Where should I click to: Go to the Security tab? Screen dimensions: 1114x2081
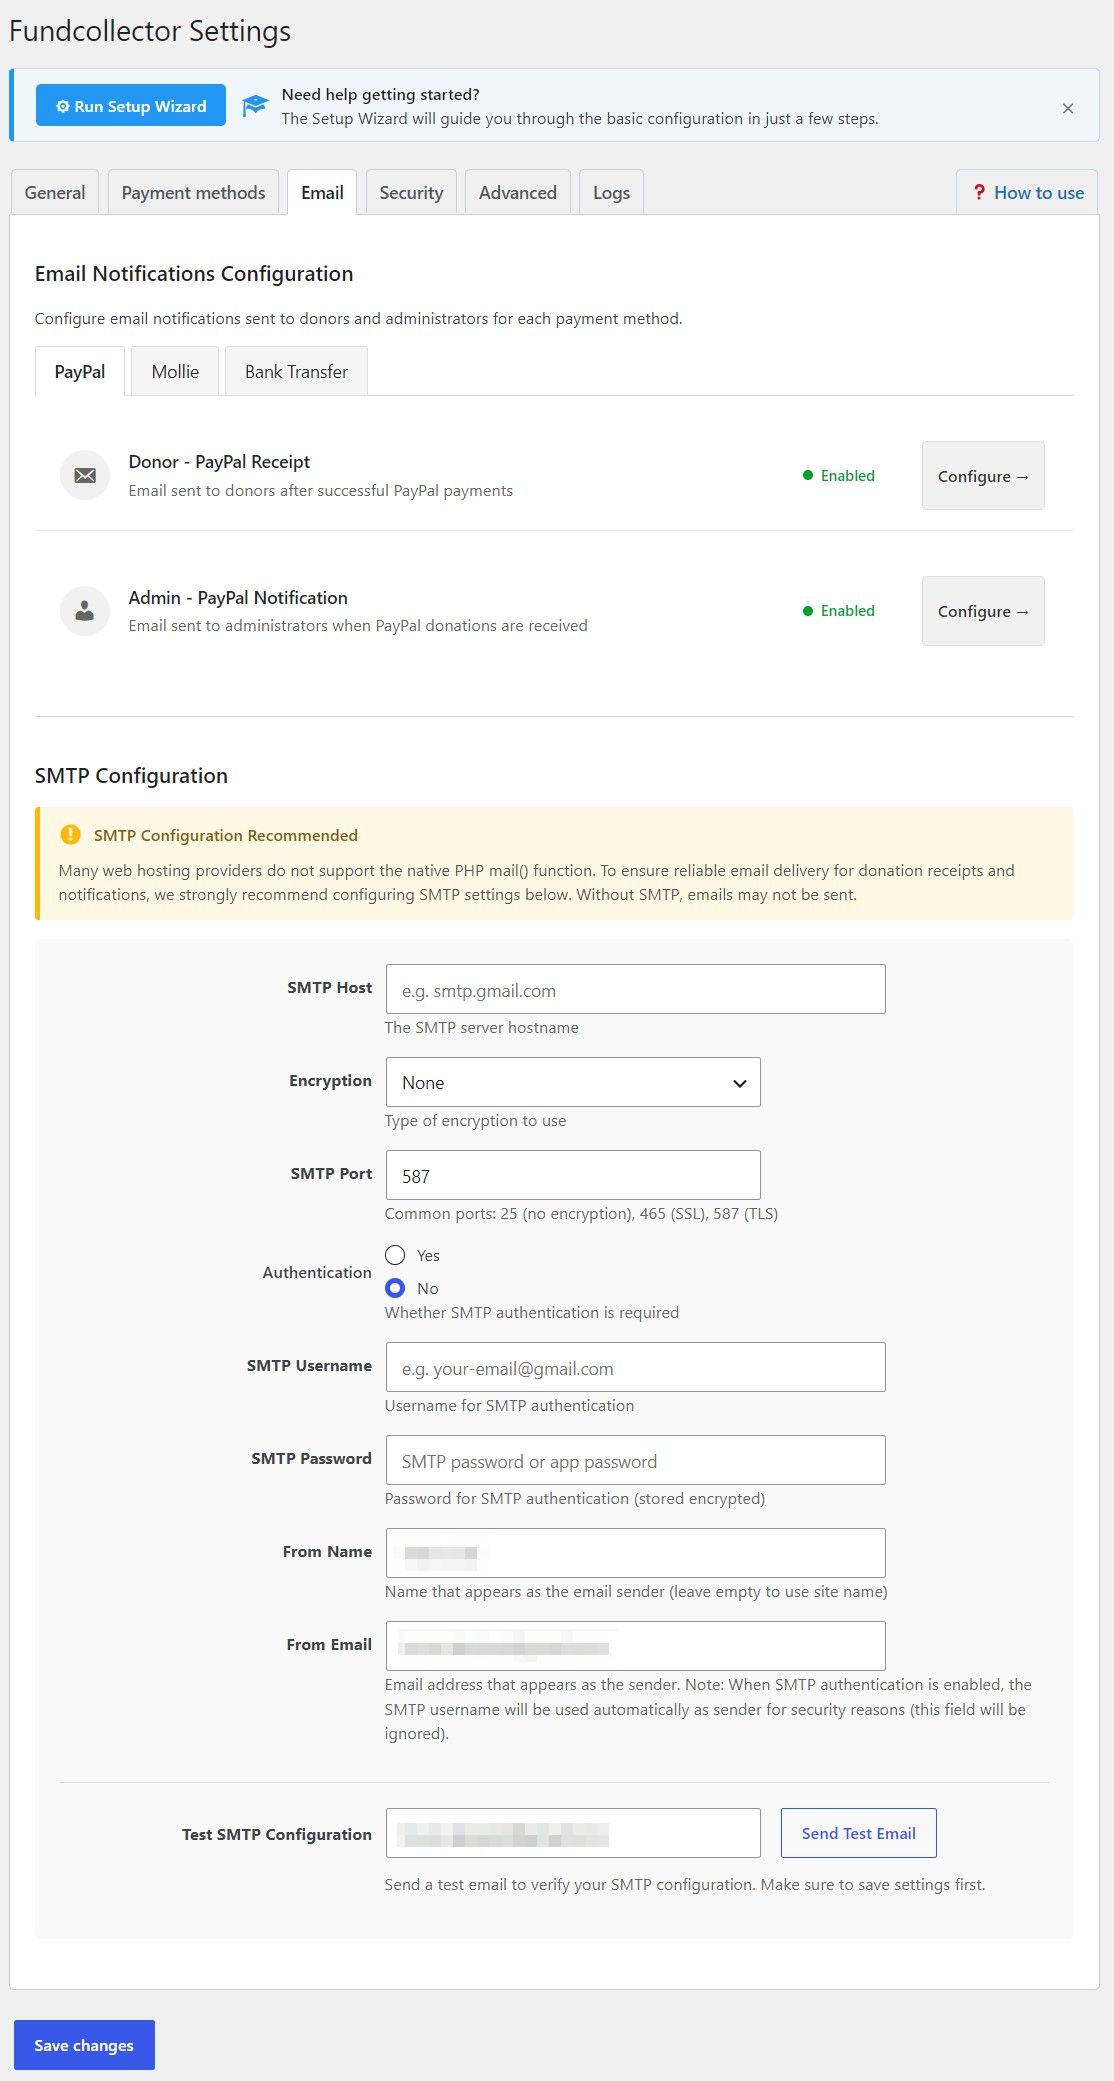pyautogui.click(x=411, y=192)
